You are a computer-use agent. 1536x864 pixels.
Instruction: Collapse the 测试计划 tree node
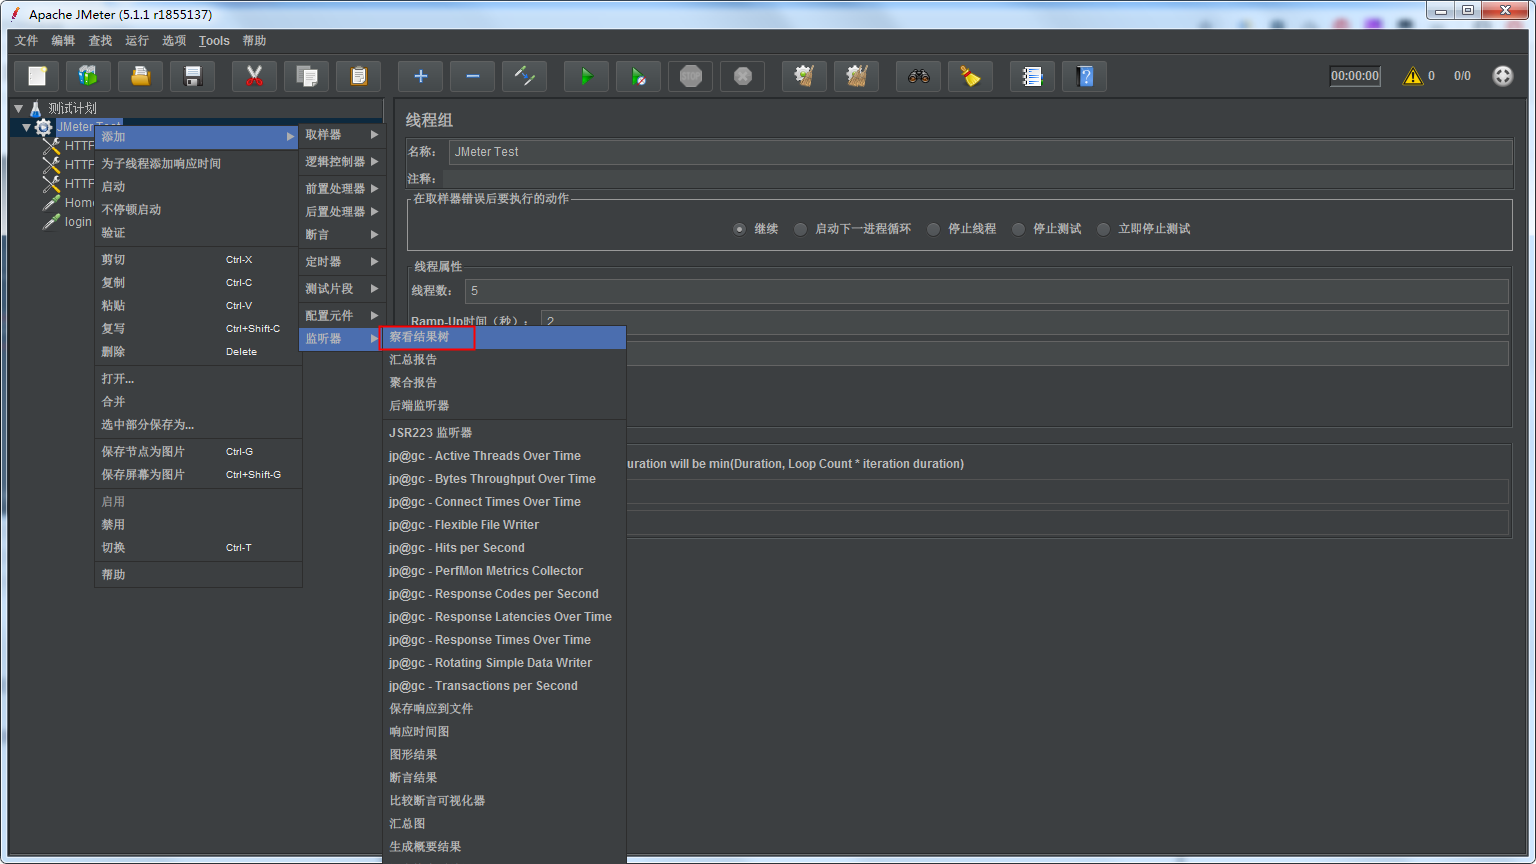click(18, 108)
